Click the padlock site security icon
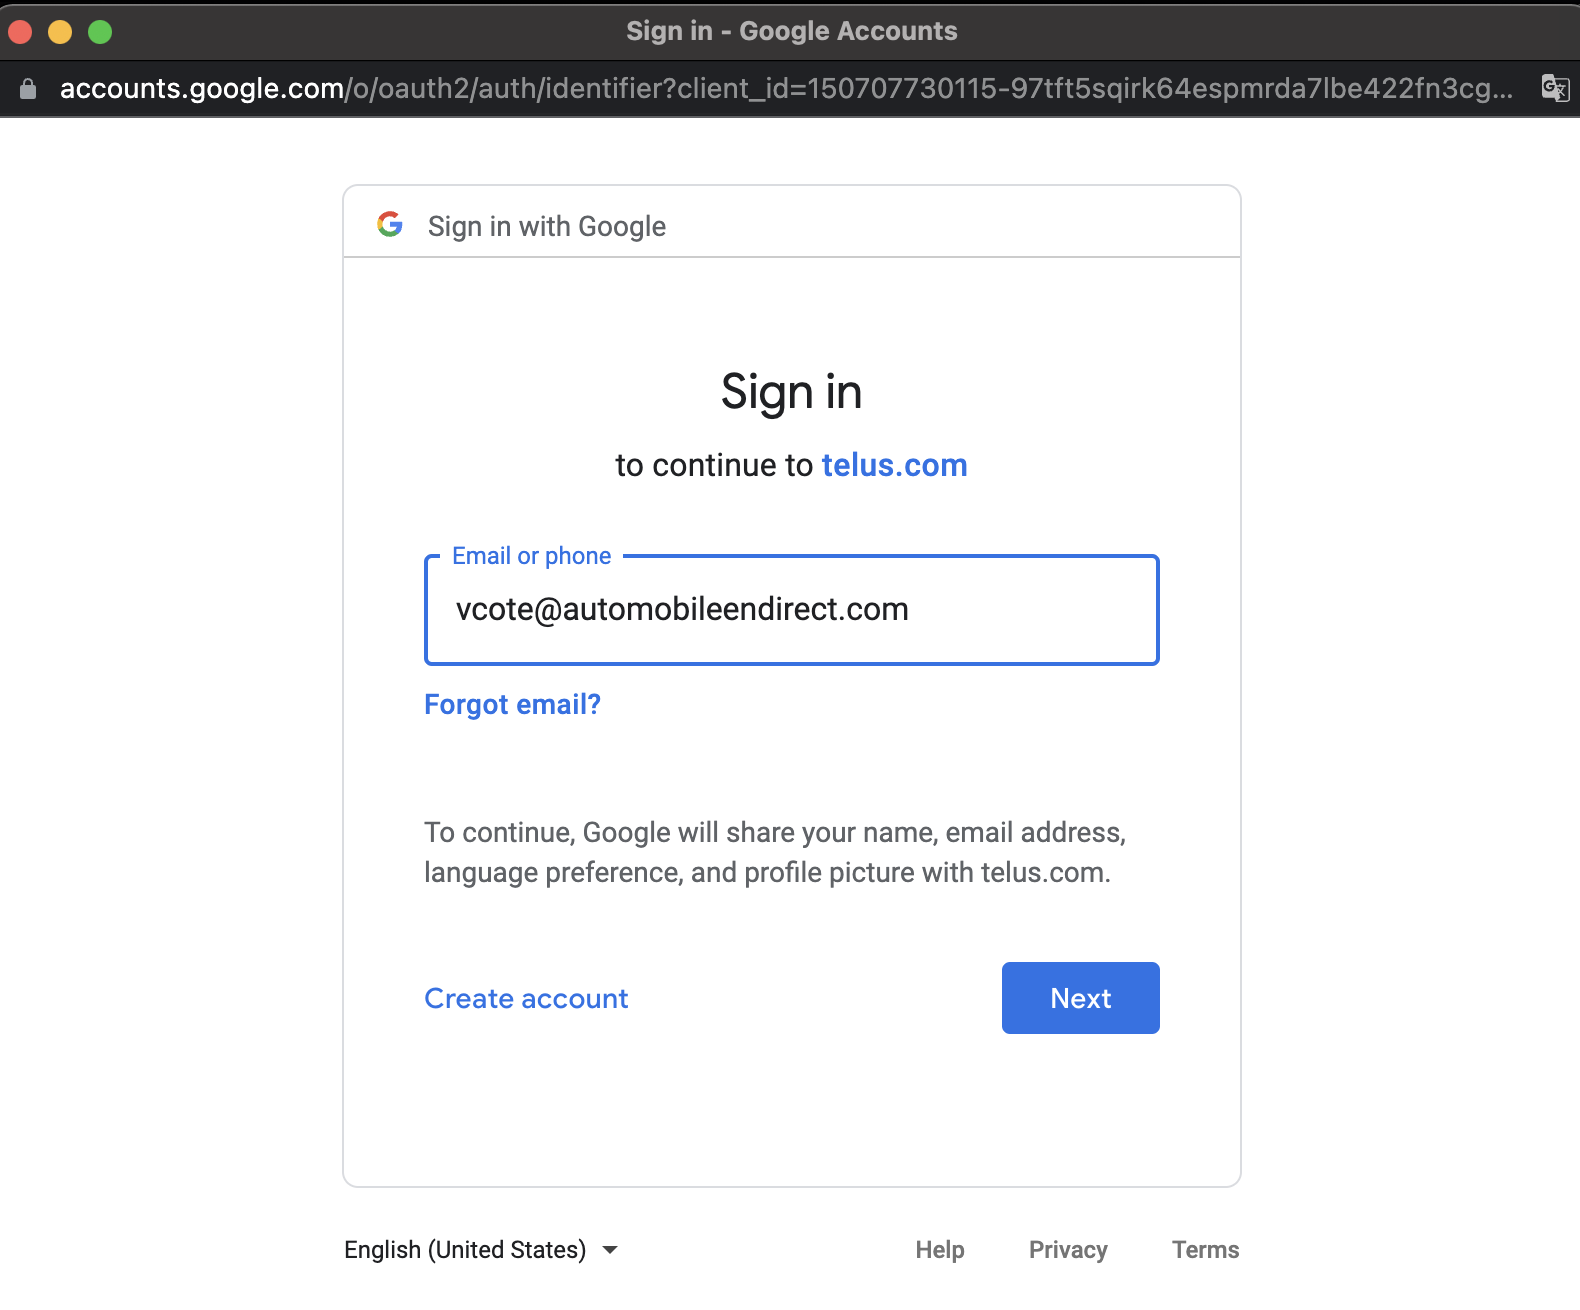 pos(28,89)
